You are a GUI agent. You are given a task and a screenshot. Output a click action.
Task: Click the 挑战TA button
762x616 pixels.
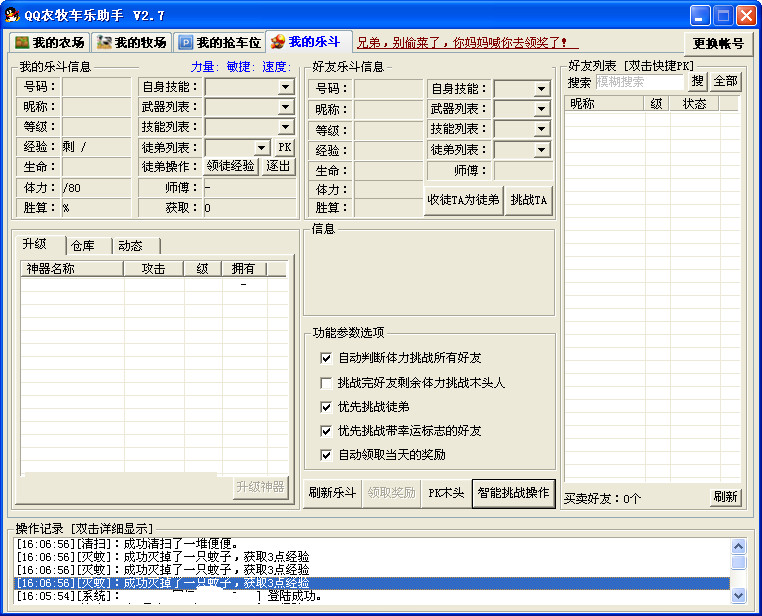pyautogui.click(x=529, y=200)
